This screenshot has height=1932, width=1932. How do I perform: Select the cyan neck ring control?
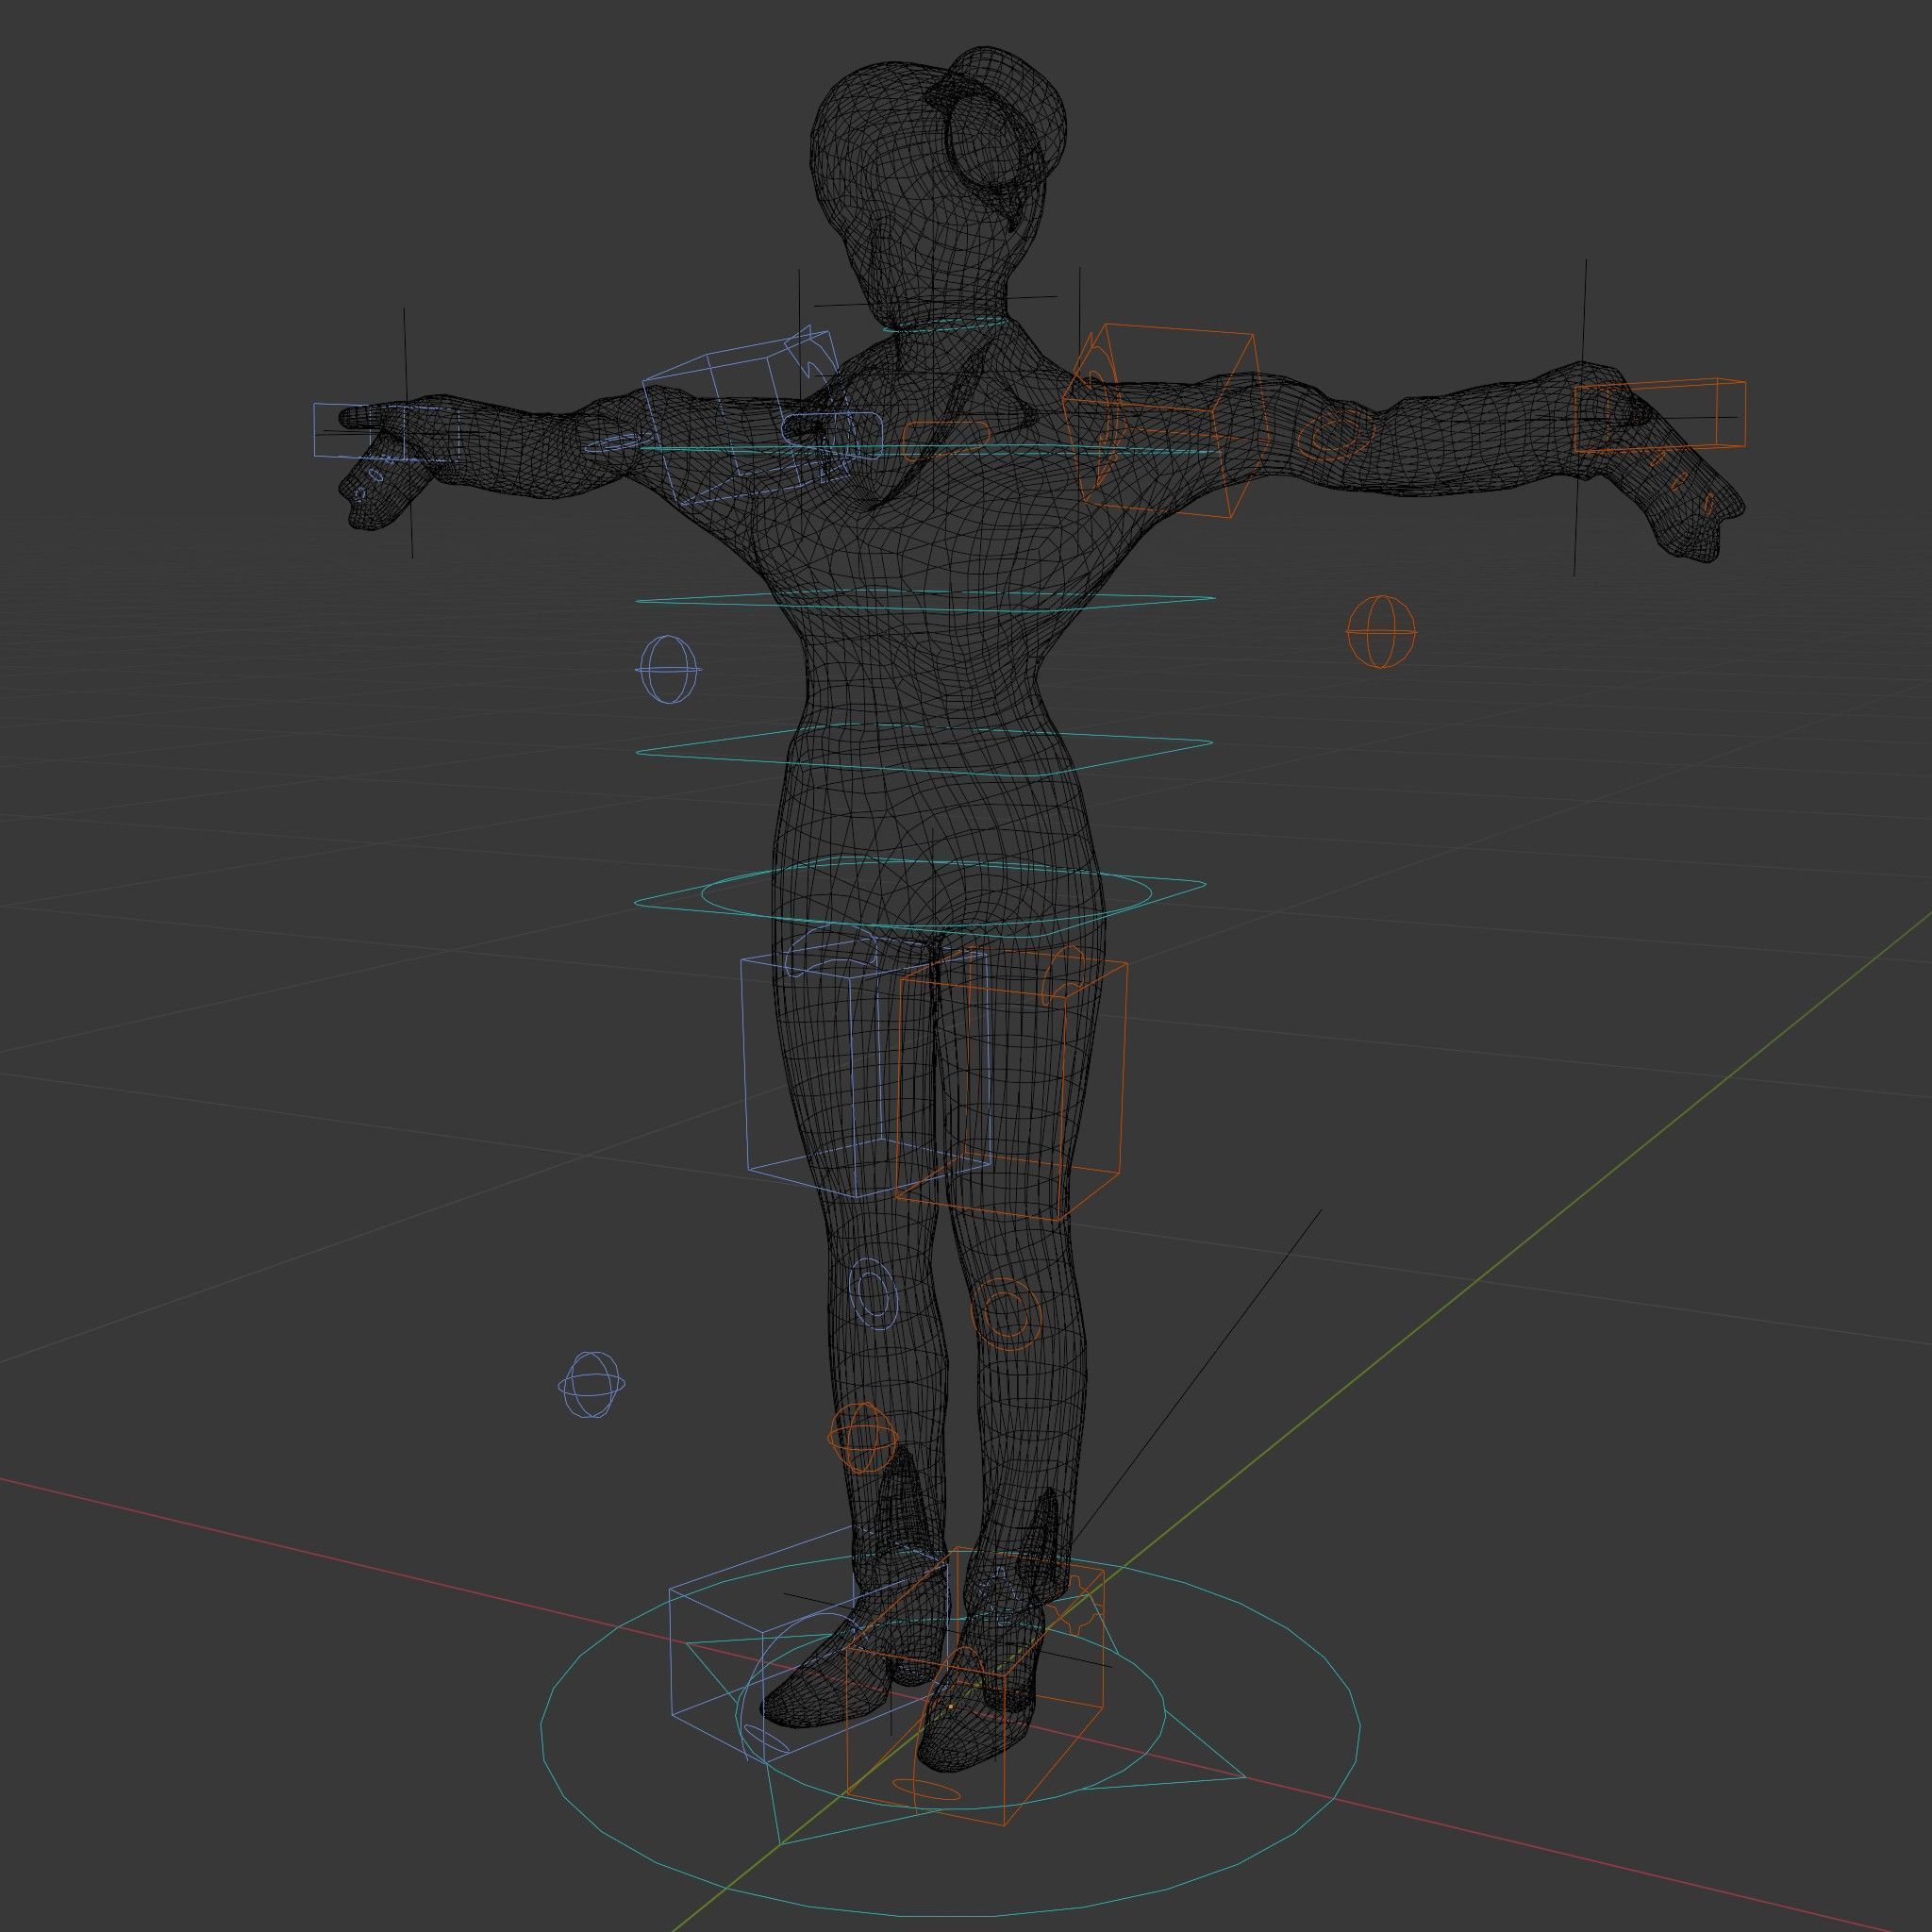[x=945, y=324]
